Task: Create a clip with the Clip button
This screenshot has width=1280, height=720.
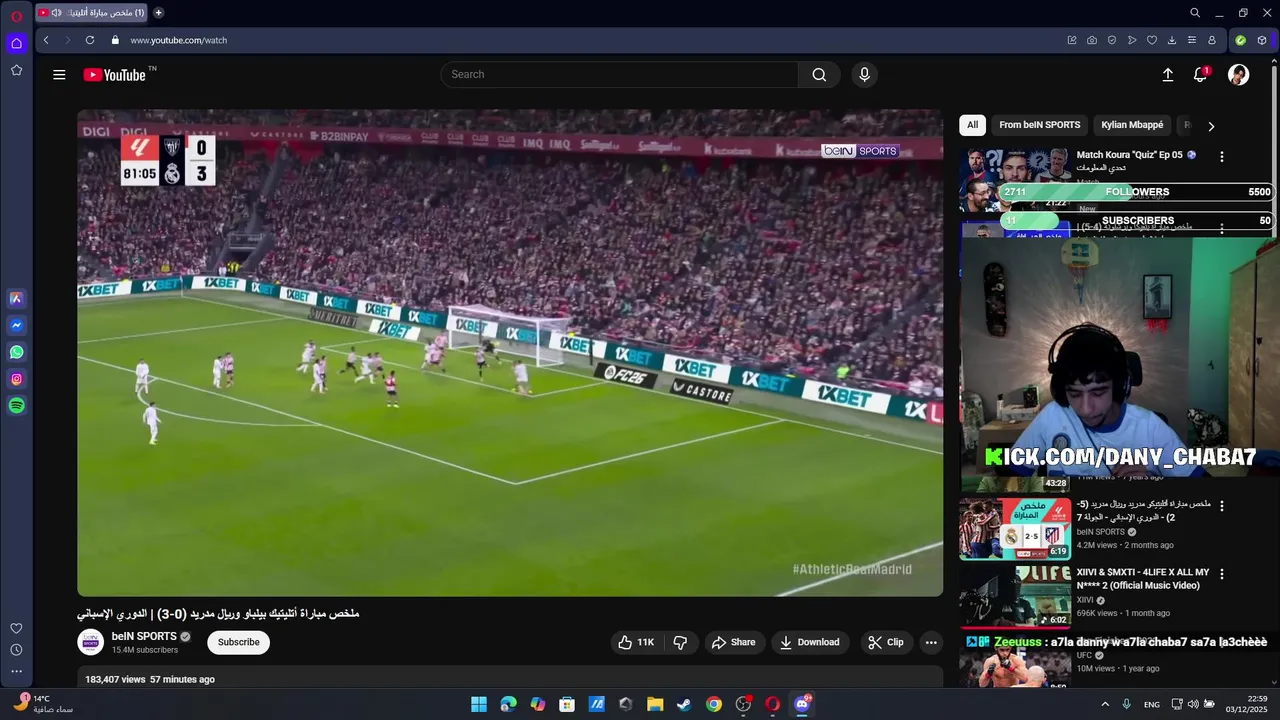Action: click(886, 642)
